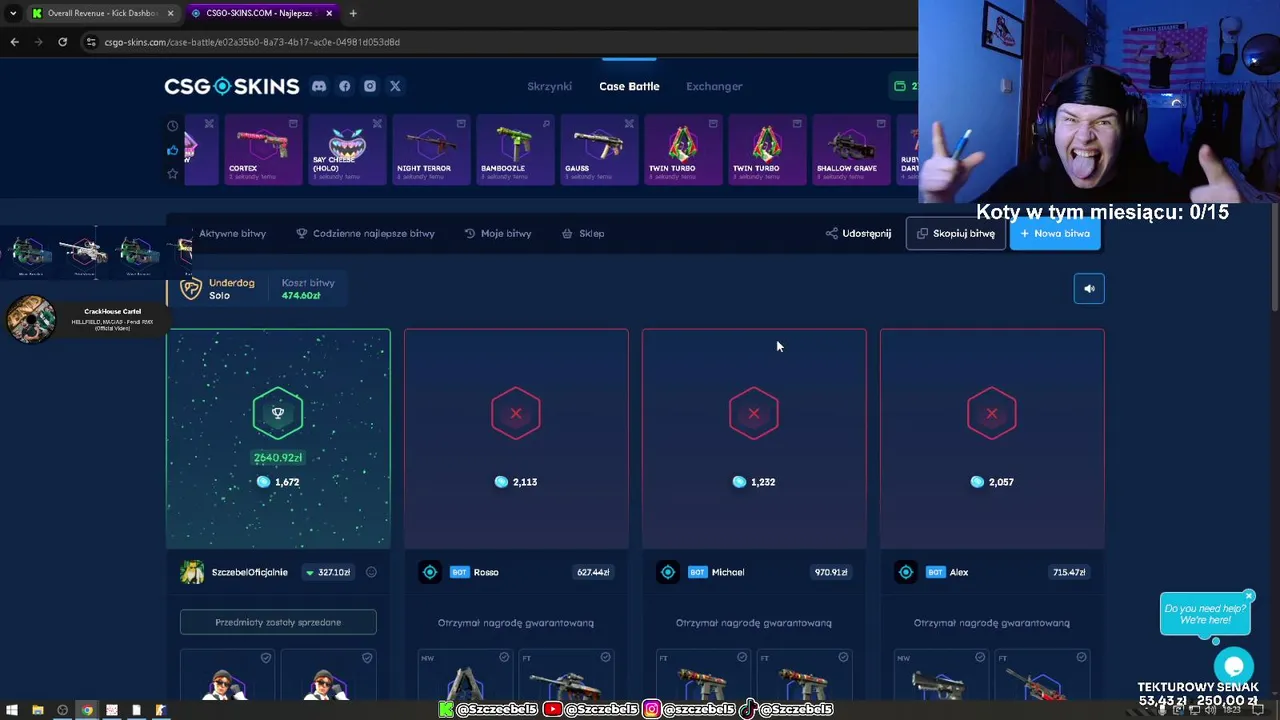Click the green wallet icon in the header
The image size is (1280, 720).
[x=900, y=86]
